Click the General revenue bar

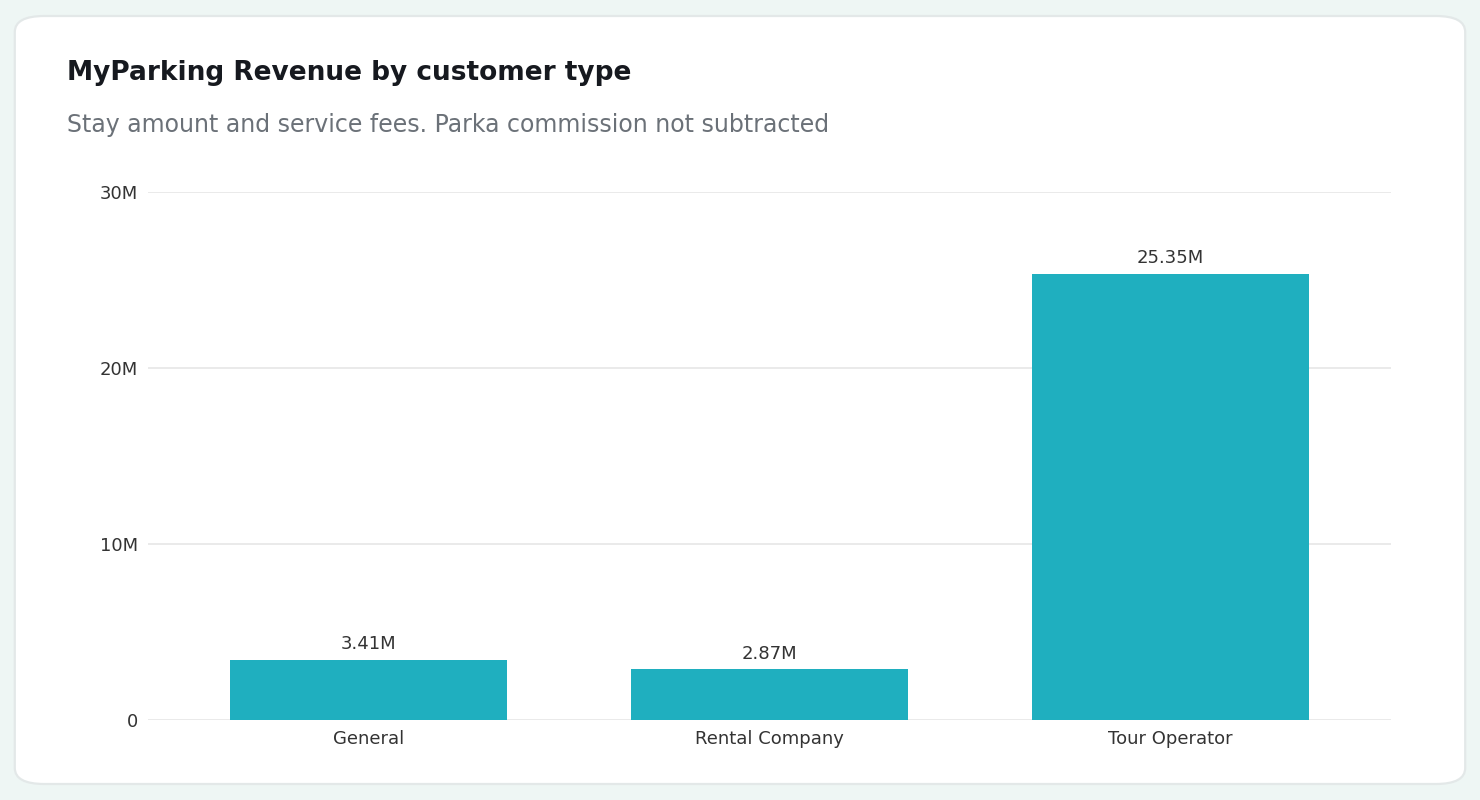point(368,690)
